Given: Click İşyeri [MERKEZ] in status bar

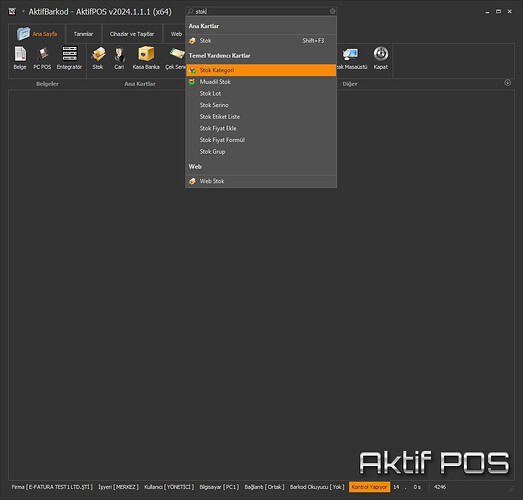Looking at the screenshot, I should [x=118, y=487].
